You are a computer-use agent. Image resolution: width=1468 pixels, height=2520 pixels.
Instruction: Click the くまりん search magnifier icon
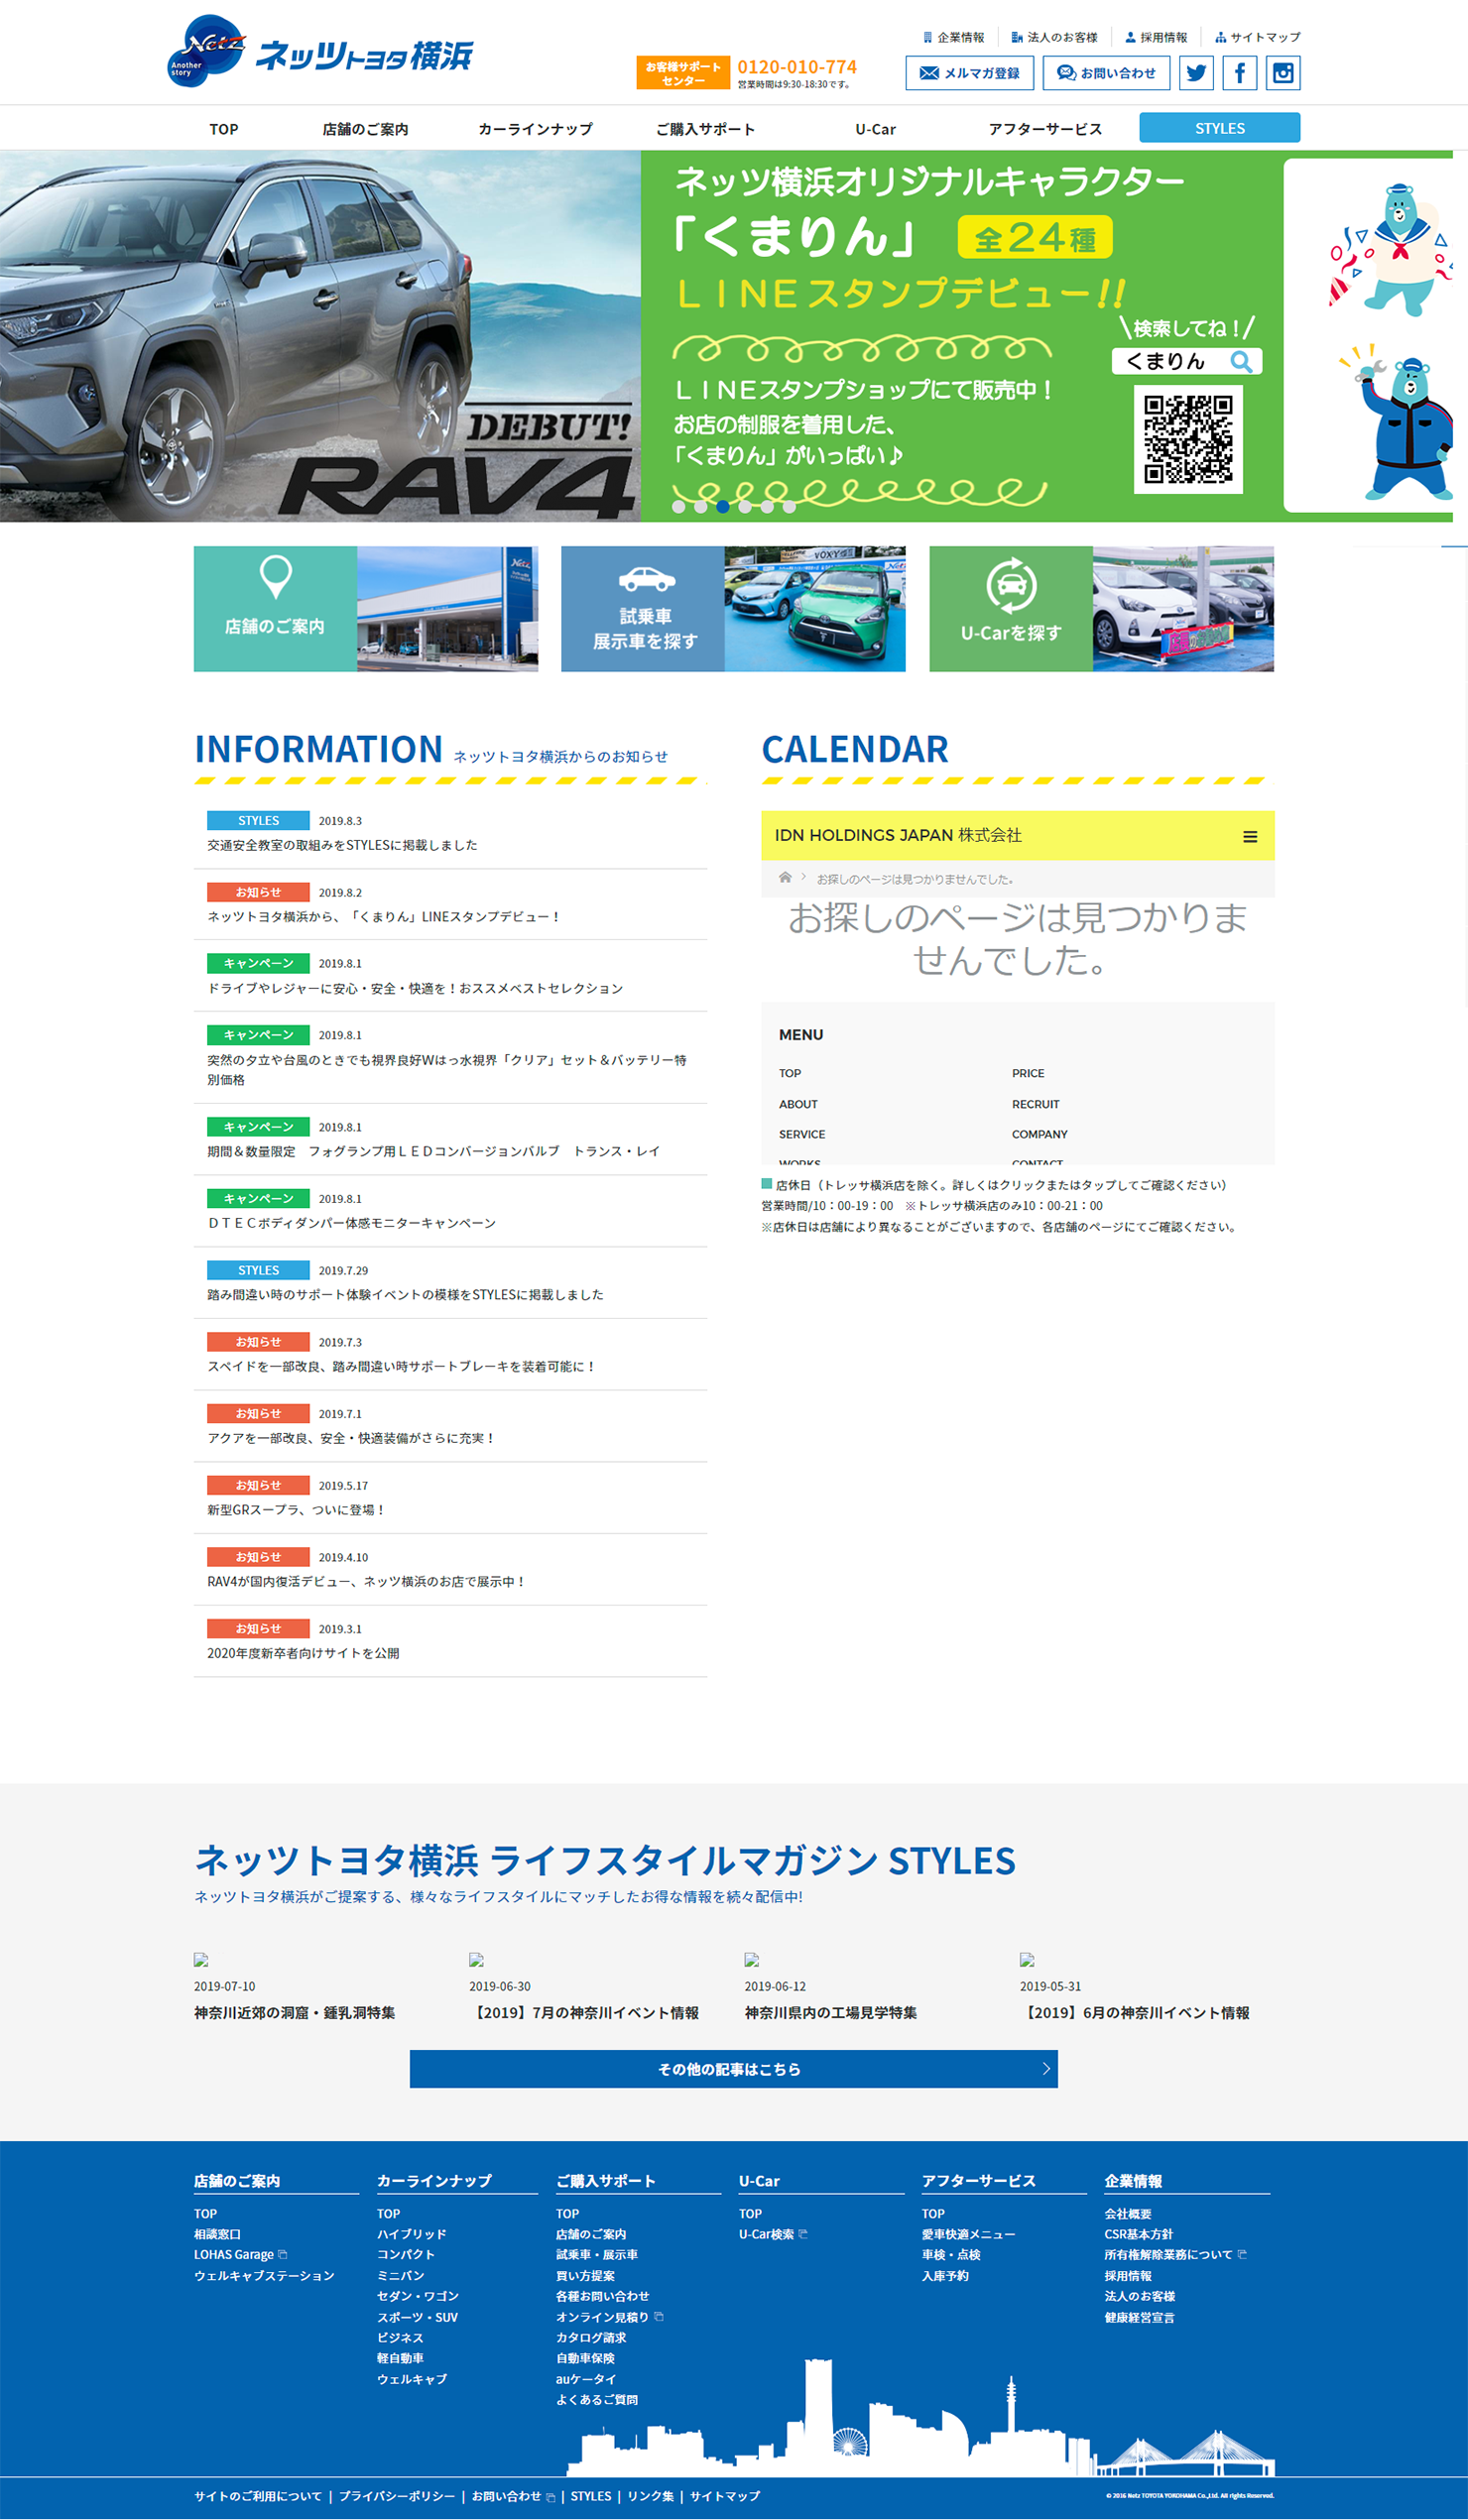pyautogui.click(x=1241, y=361)
